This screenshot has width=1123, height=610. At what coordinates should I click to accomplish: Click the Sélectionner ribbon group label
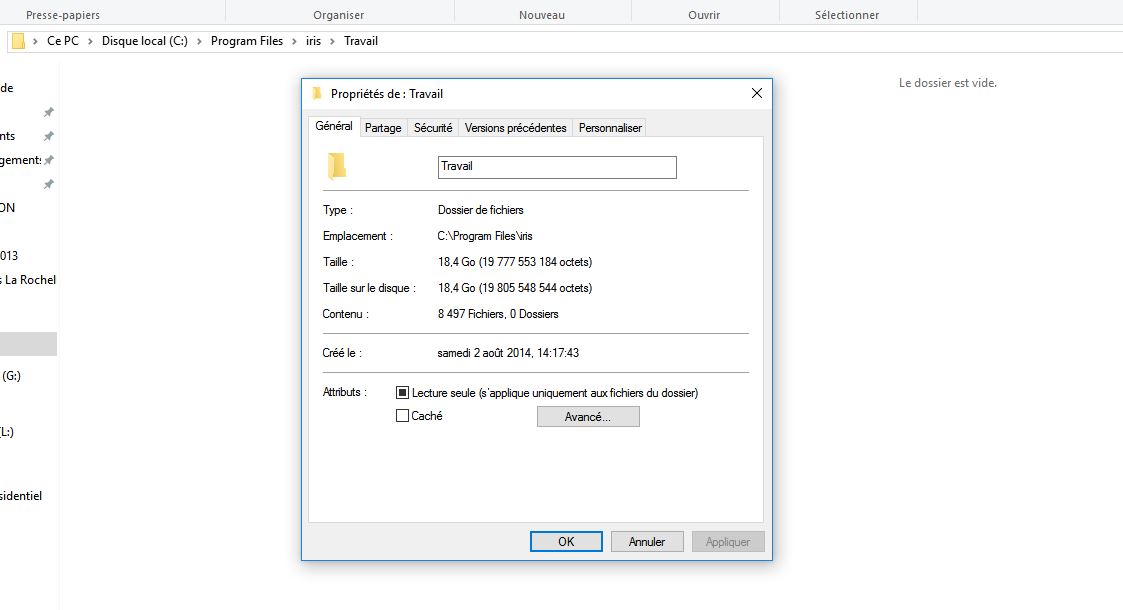tap(847, 15)
